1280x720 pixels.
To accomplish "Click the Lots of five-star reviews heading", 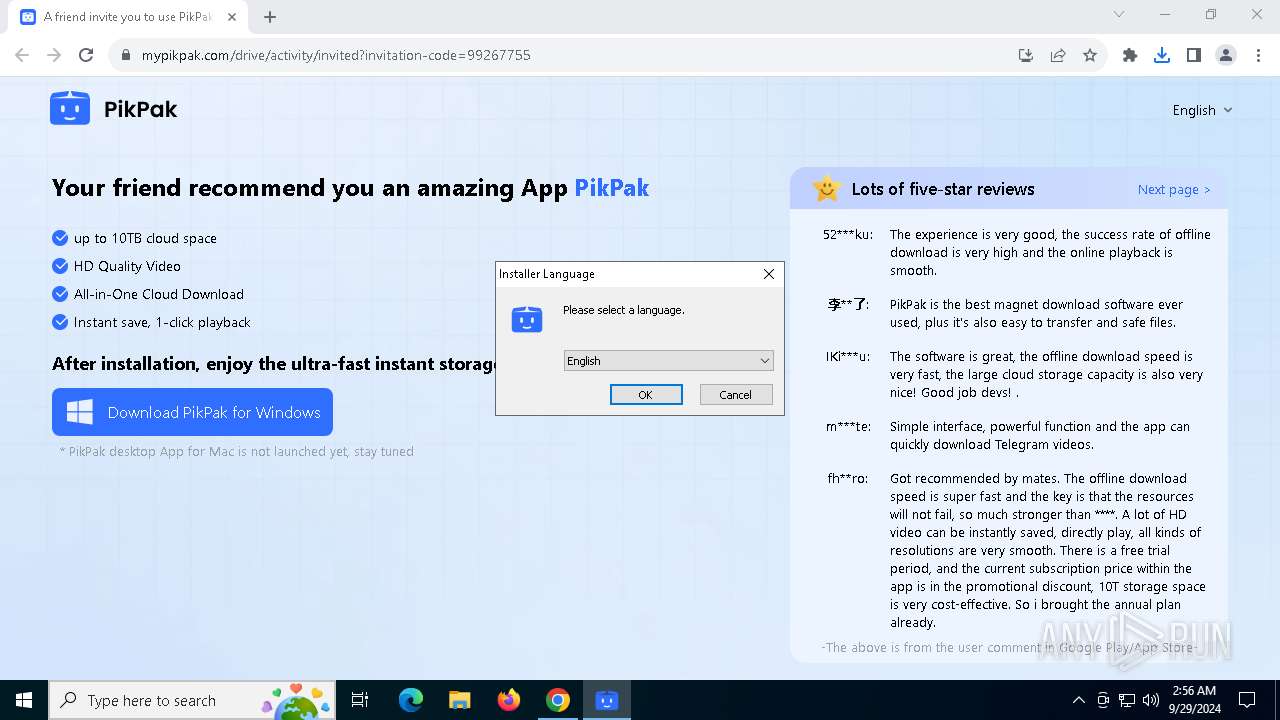I will click(943, 189).
